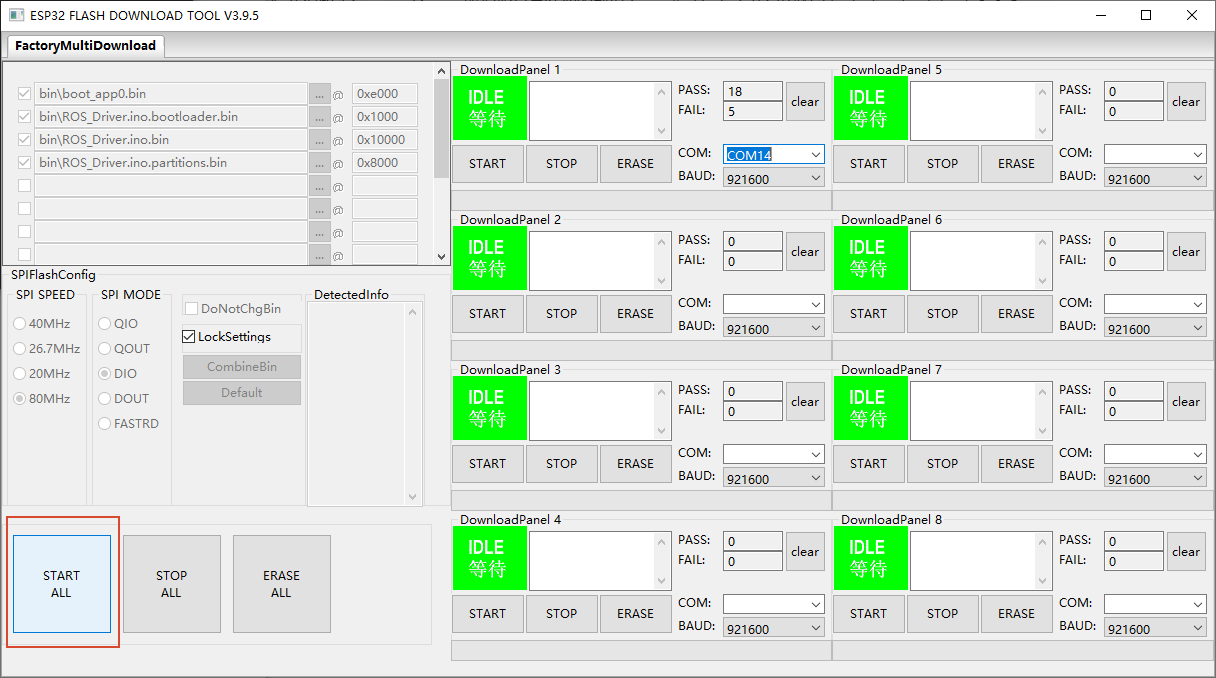The height and width of the screenshot is (678, 1216).
Task: Click the 0x10000 address field
Action: pos(385,140)
